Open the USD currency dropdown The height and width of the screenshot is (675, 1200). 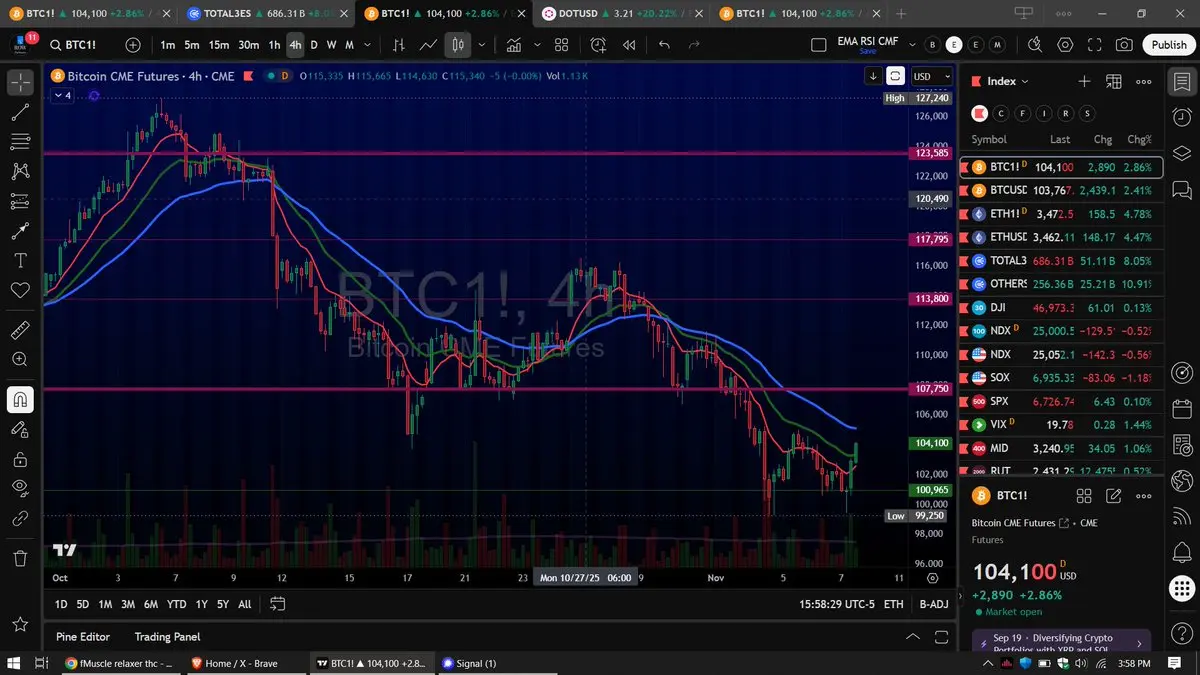coord(931,76)
